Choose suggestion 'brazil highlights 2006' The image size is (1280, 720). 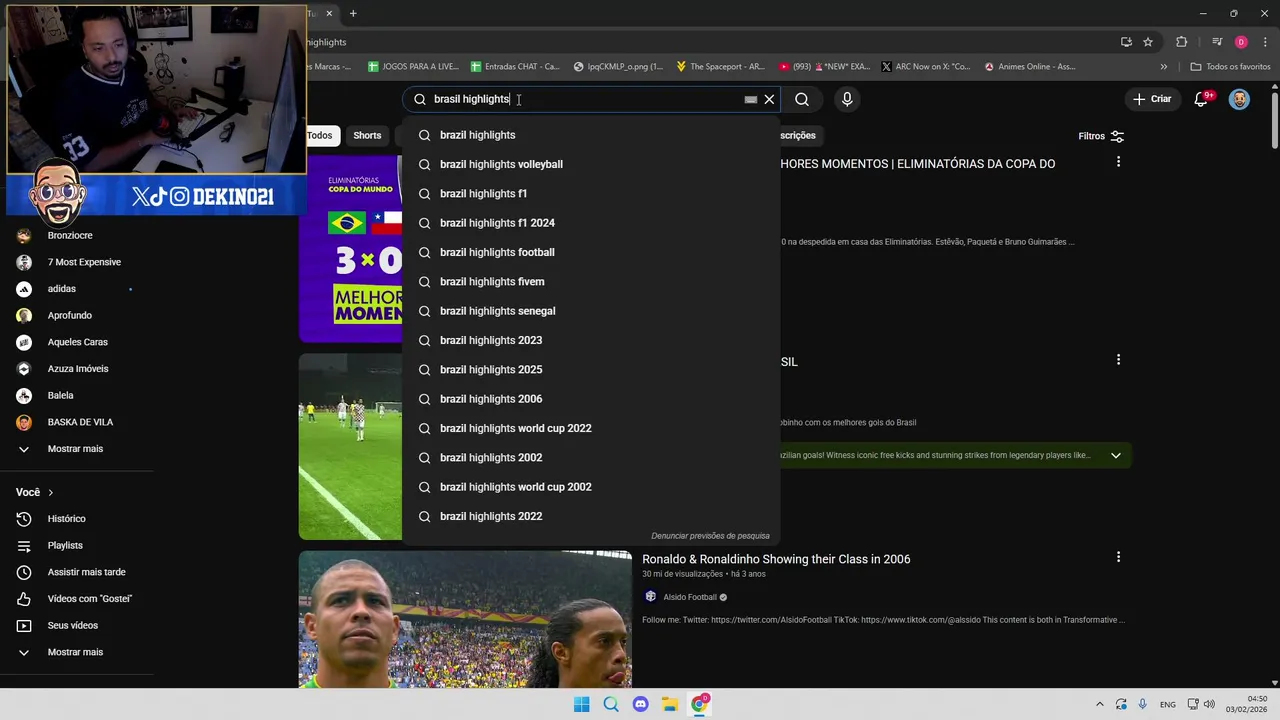pyautogui.click(x=591, y=399)
